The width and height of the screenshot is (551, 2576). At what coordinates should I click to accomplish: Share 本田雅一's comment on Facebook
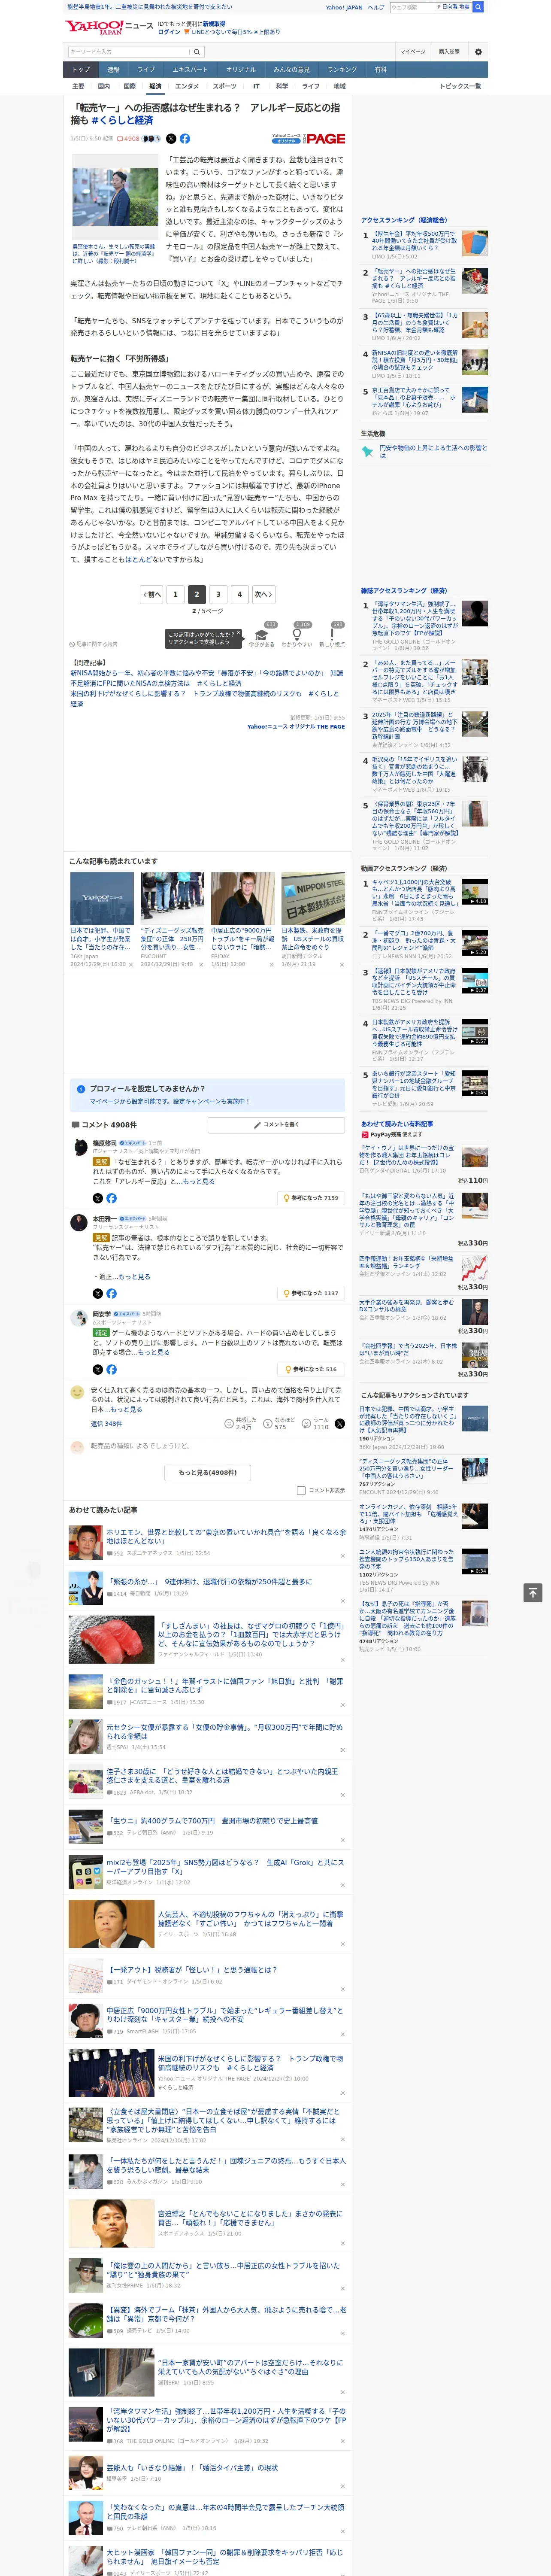point(111,1293)
